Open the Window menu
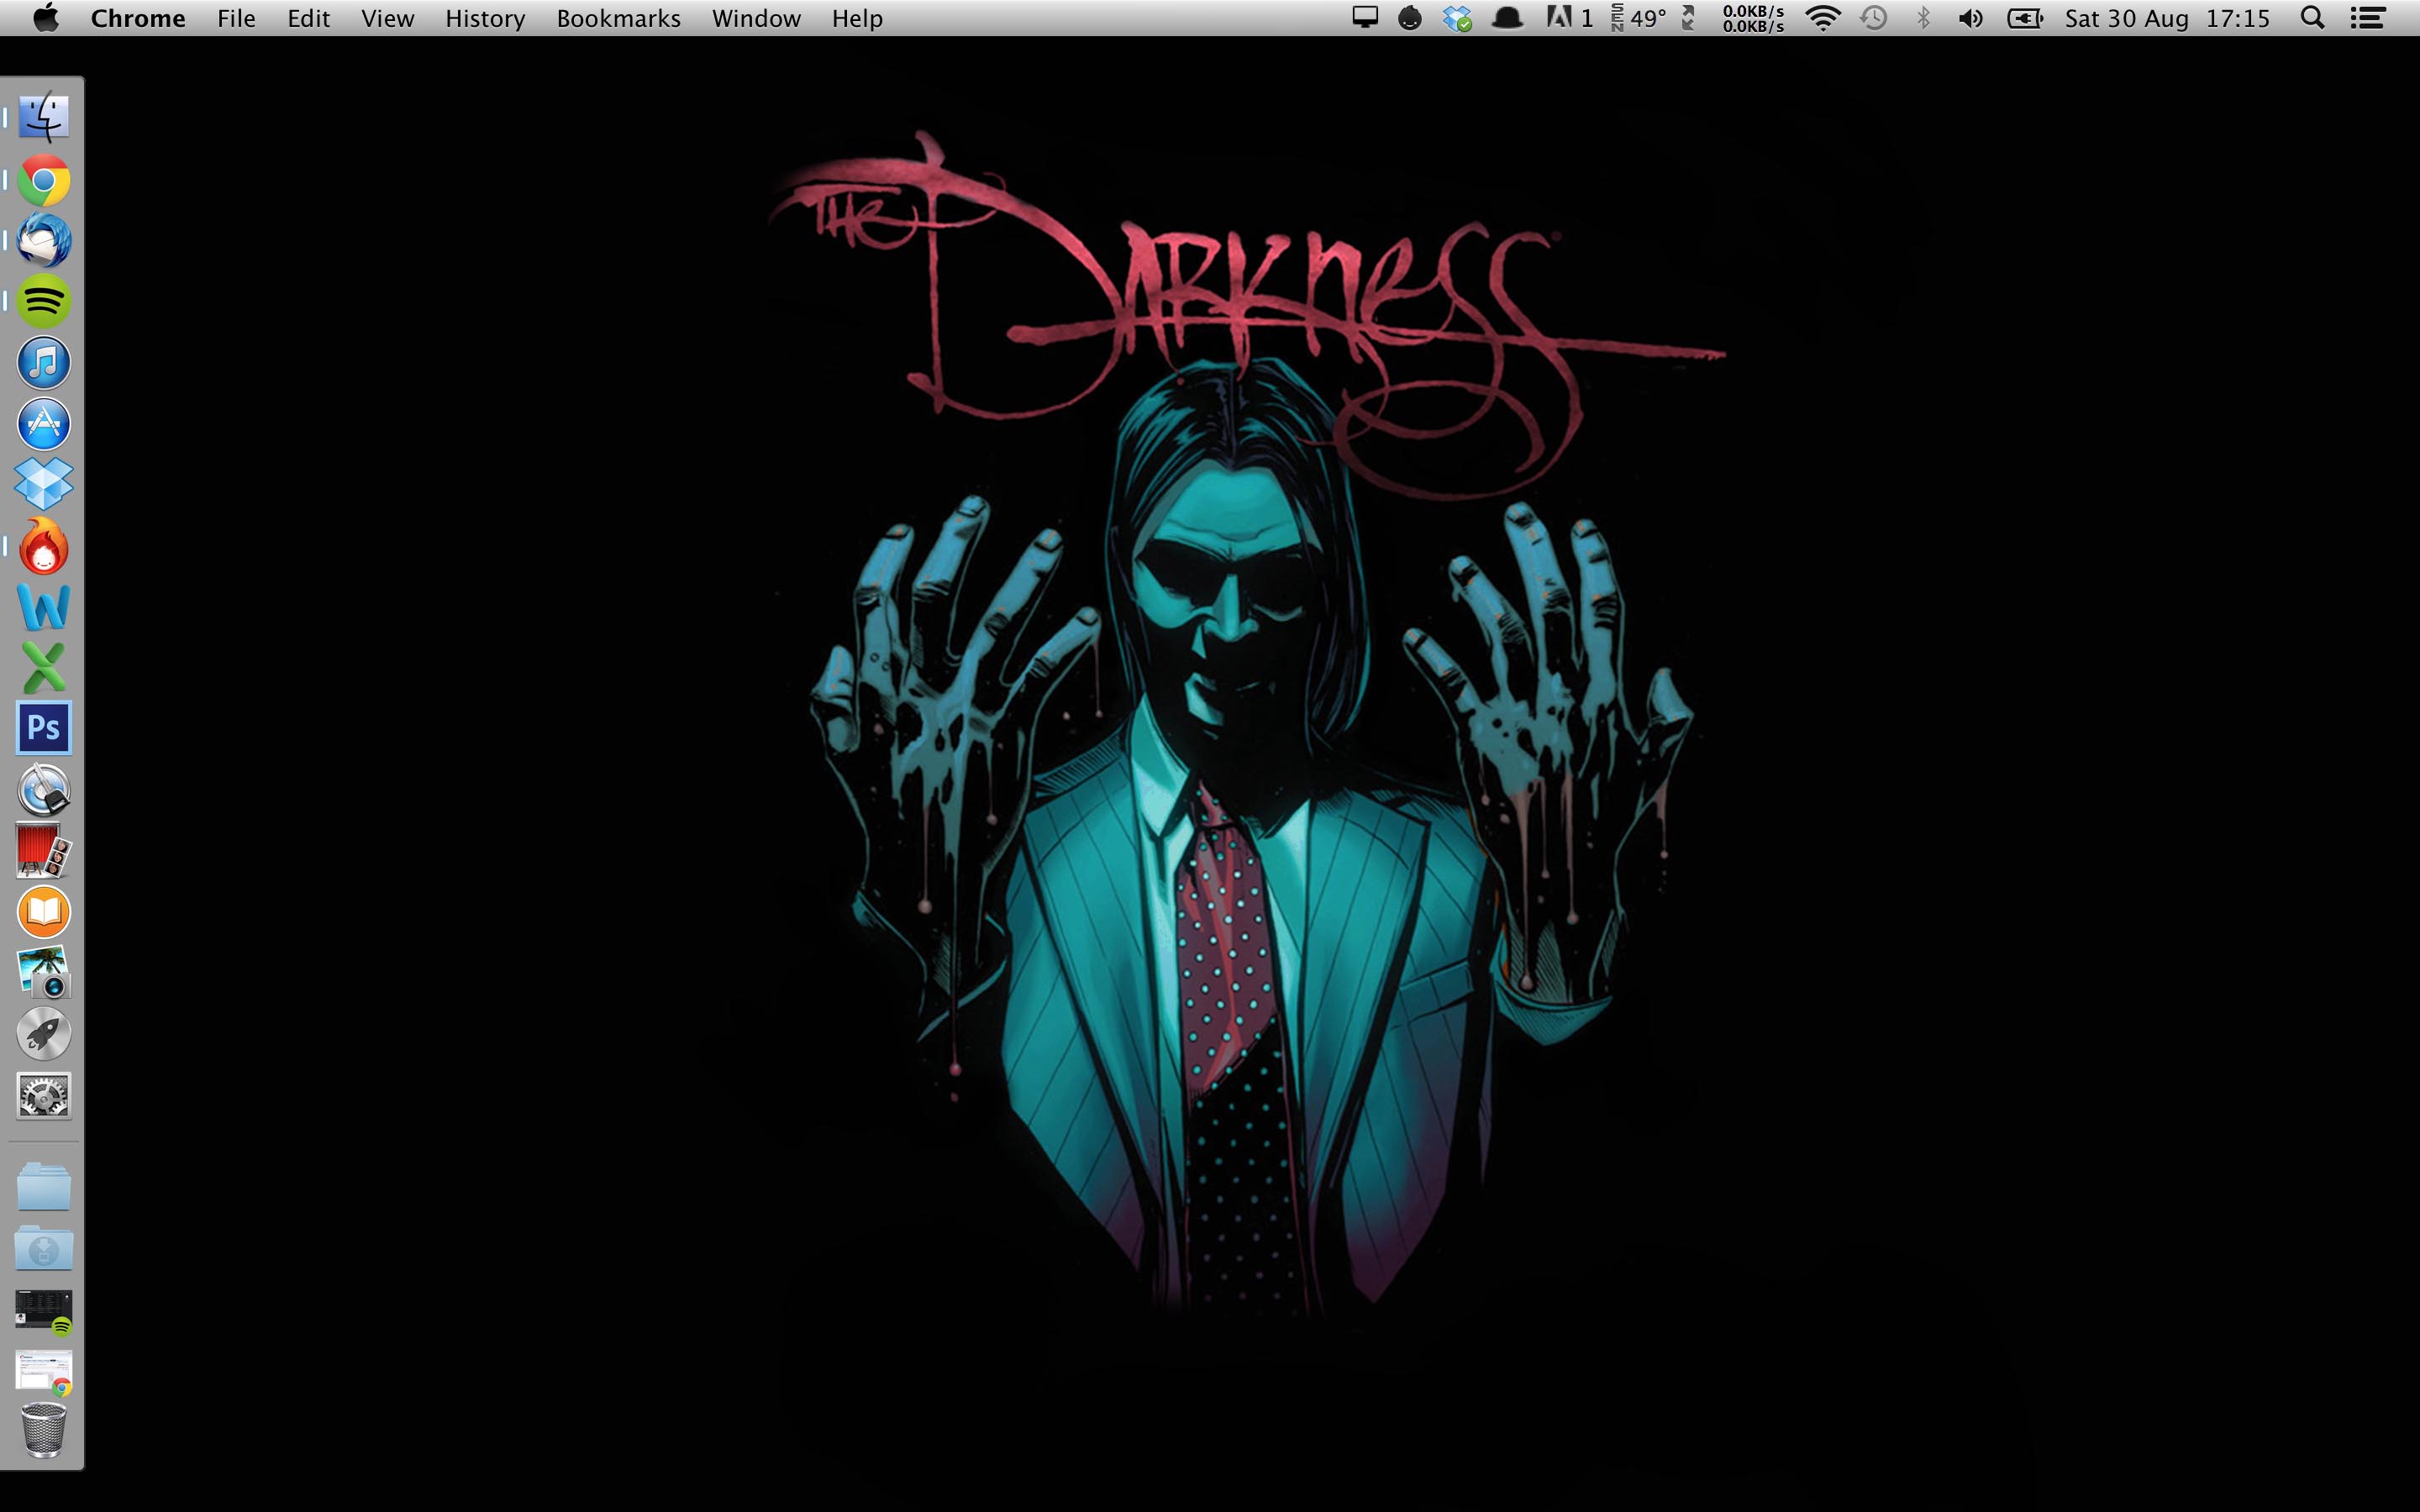 point(756,18)
